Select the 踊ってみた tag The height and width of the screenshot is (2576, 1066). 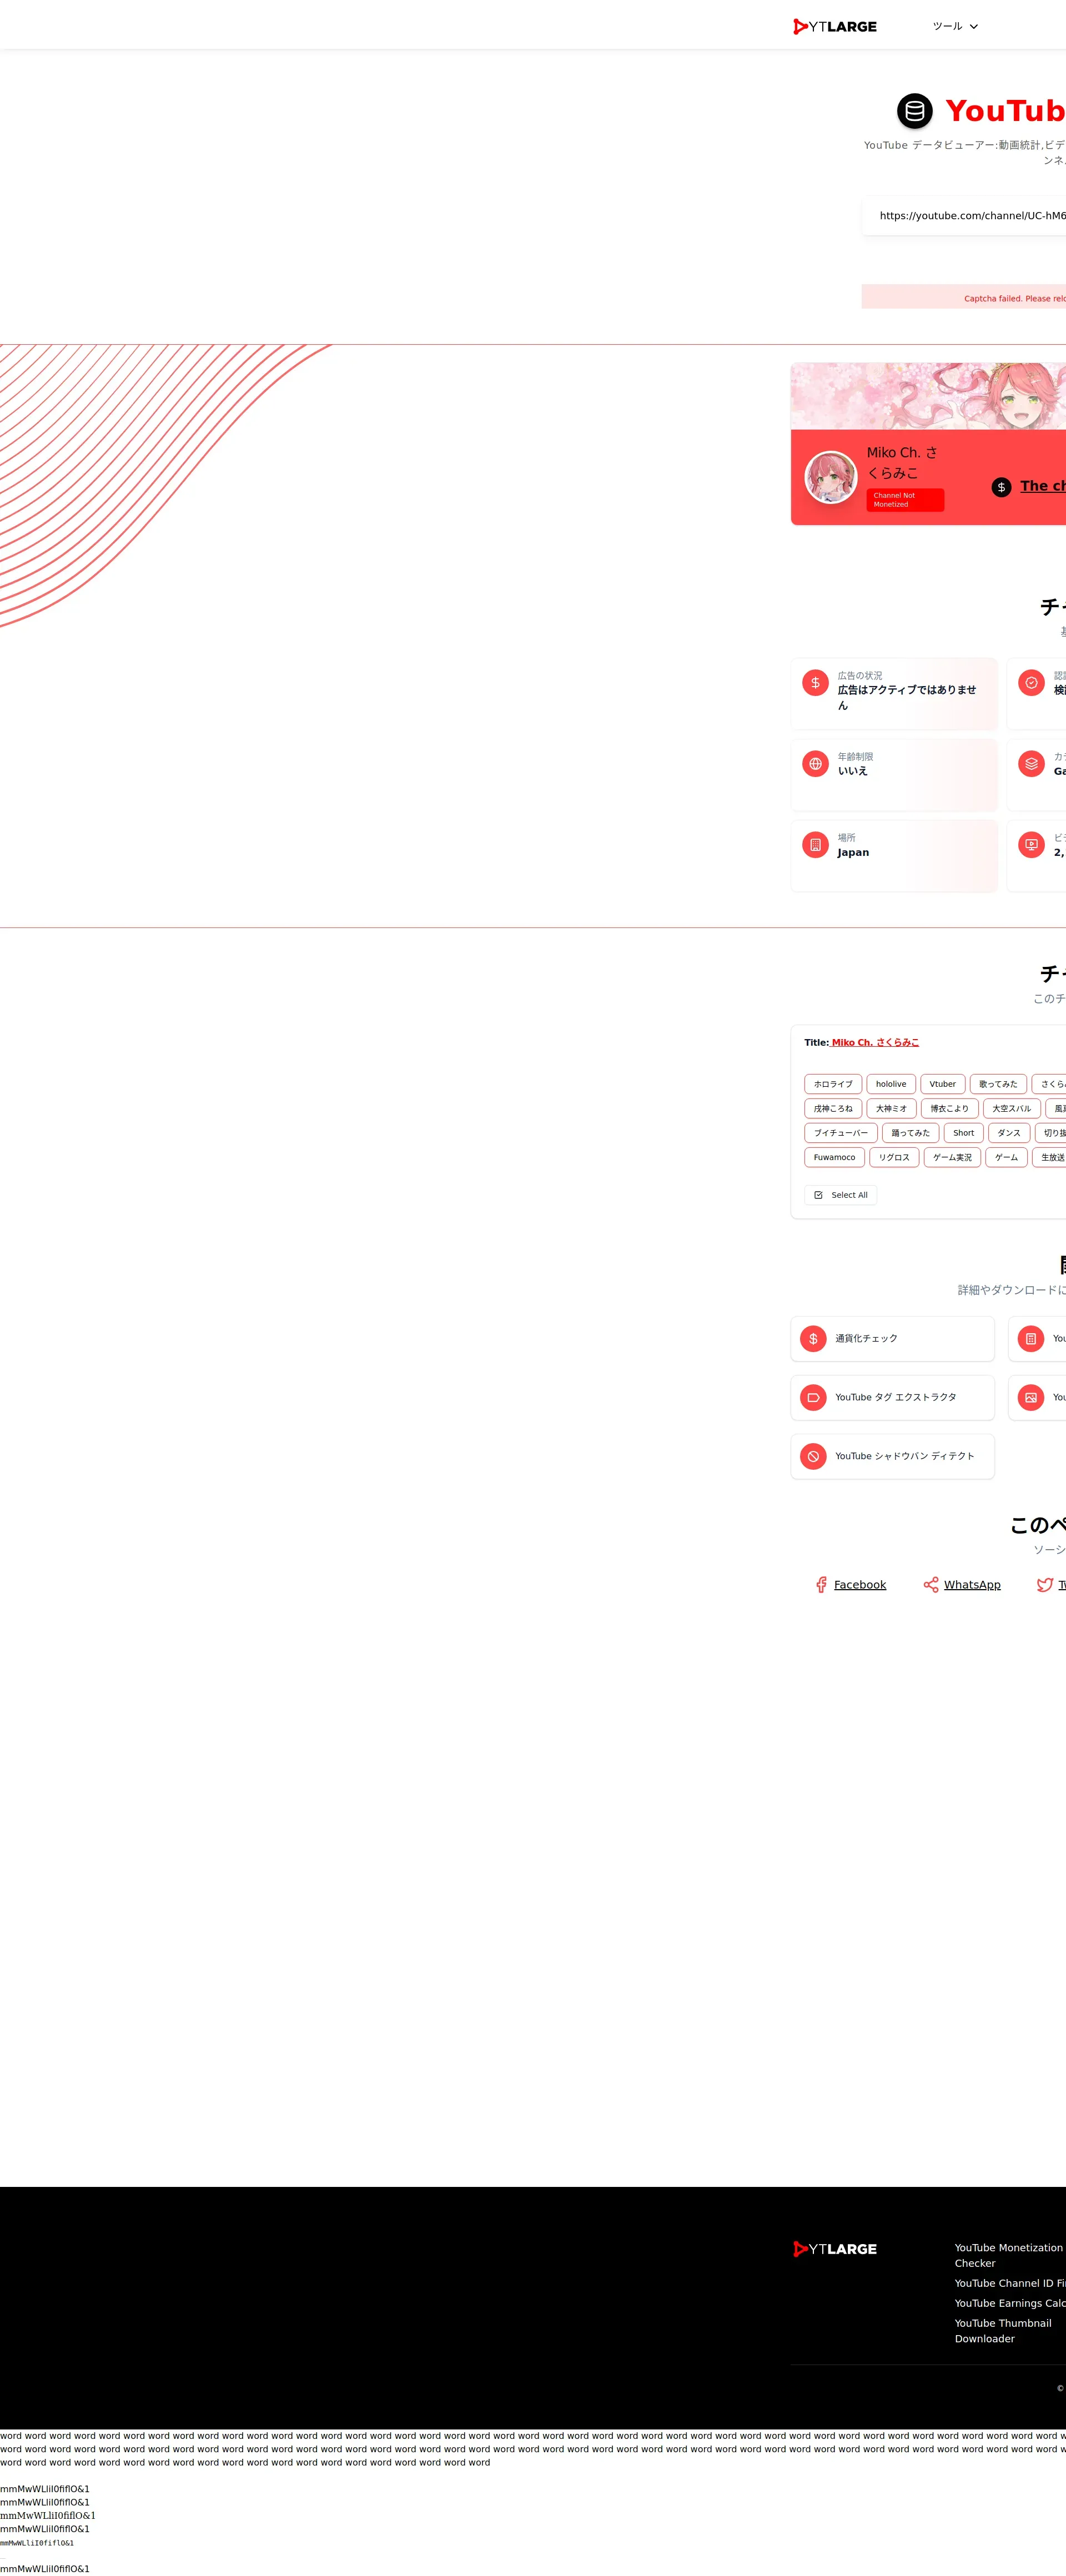(911, 1133)
